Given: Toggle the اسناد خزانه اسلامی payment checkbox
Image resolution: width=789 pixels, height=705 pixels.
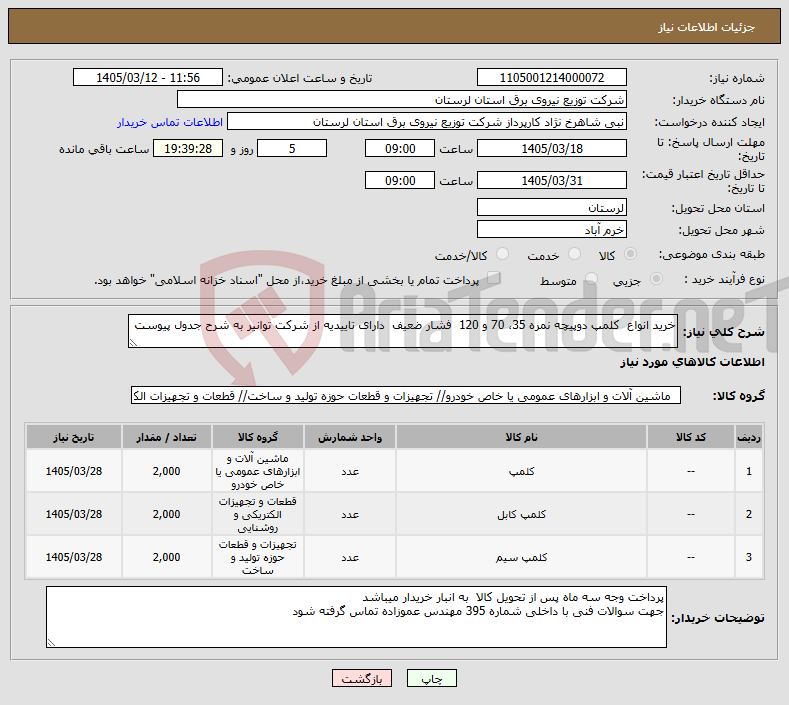Looking at the screenshot, I should (x=494, y=278).
